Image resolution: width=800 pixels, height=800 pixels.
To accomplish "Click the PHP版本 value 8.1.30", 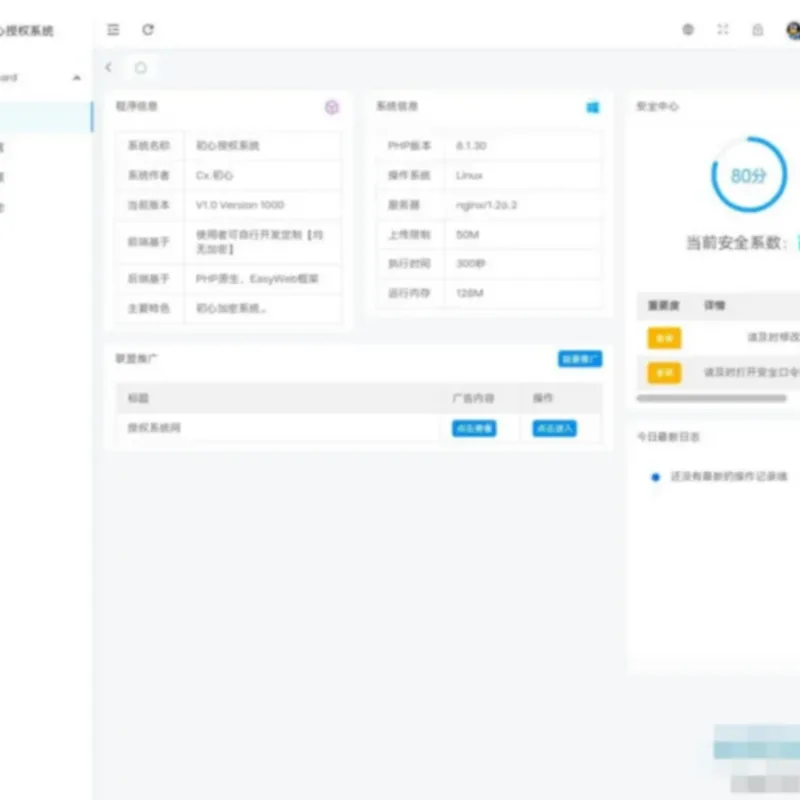I will tap(470, 145).
